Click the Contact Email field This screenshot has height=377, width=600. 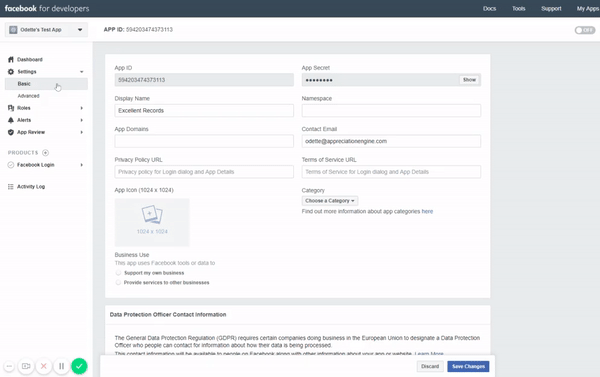[391, 141]
